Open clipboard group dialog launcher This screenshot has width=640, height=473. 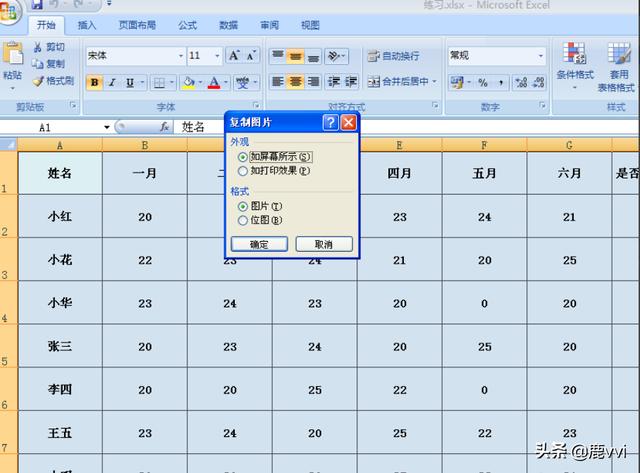tap(73, 106)
